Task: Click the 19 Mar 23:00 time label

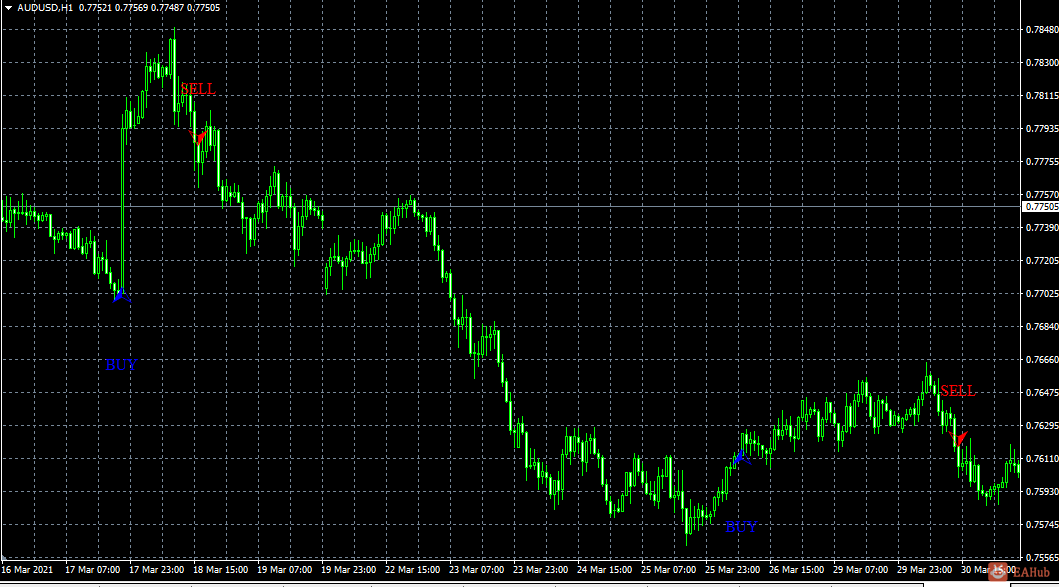Action: 348,570
